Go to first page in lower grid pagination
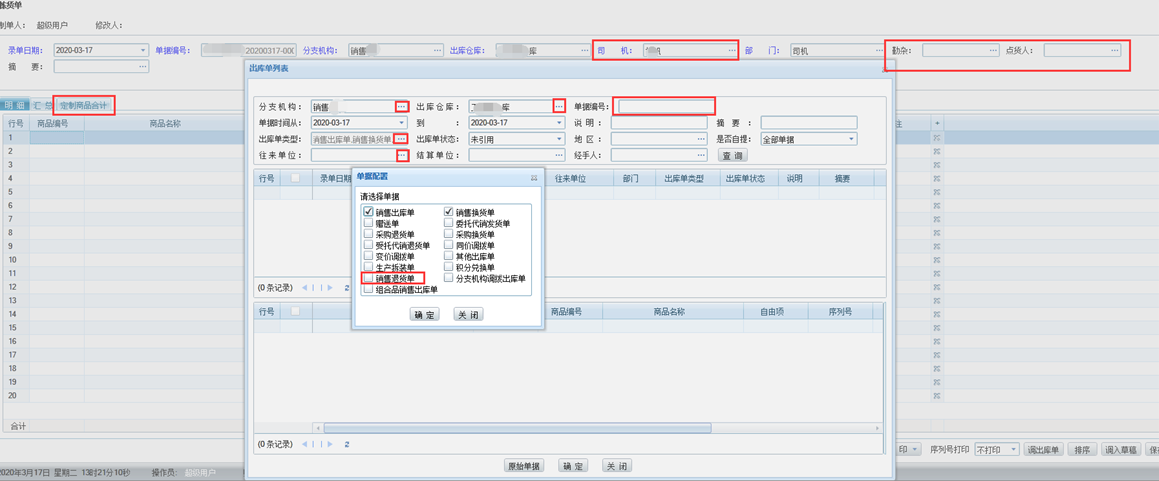This screenshot has width=1159, height=481. tap(303, 444)
